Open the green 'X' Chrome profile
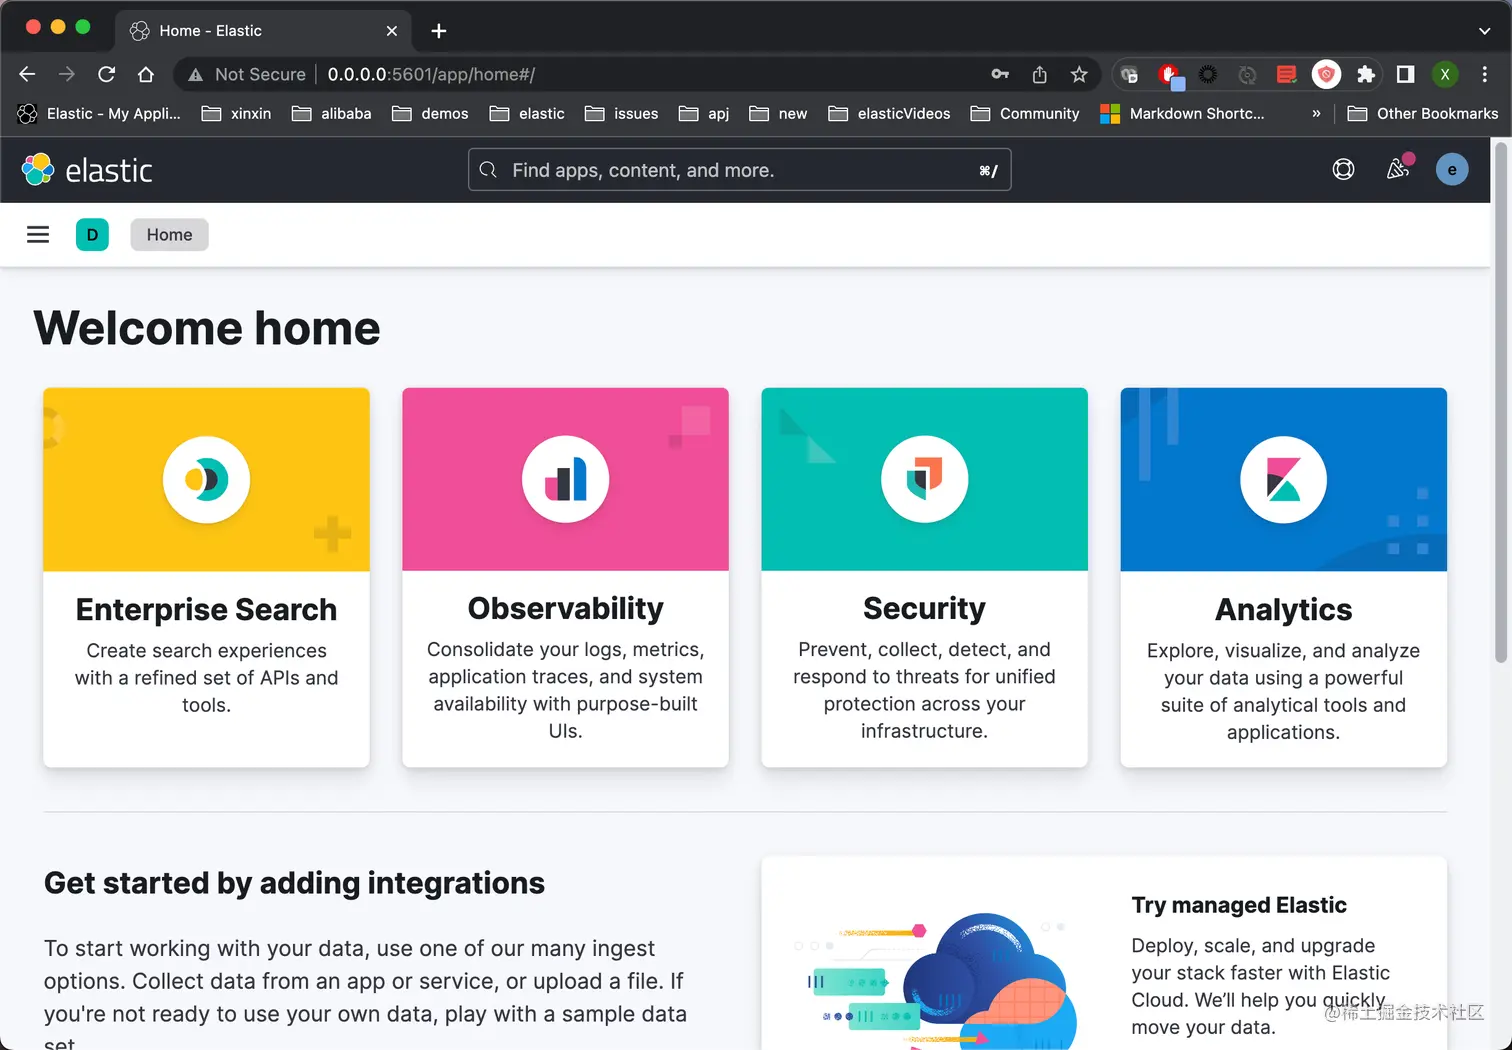 [1445, 74]
